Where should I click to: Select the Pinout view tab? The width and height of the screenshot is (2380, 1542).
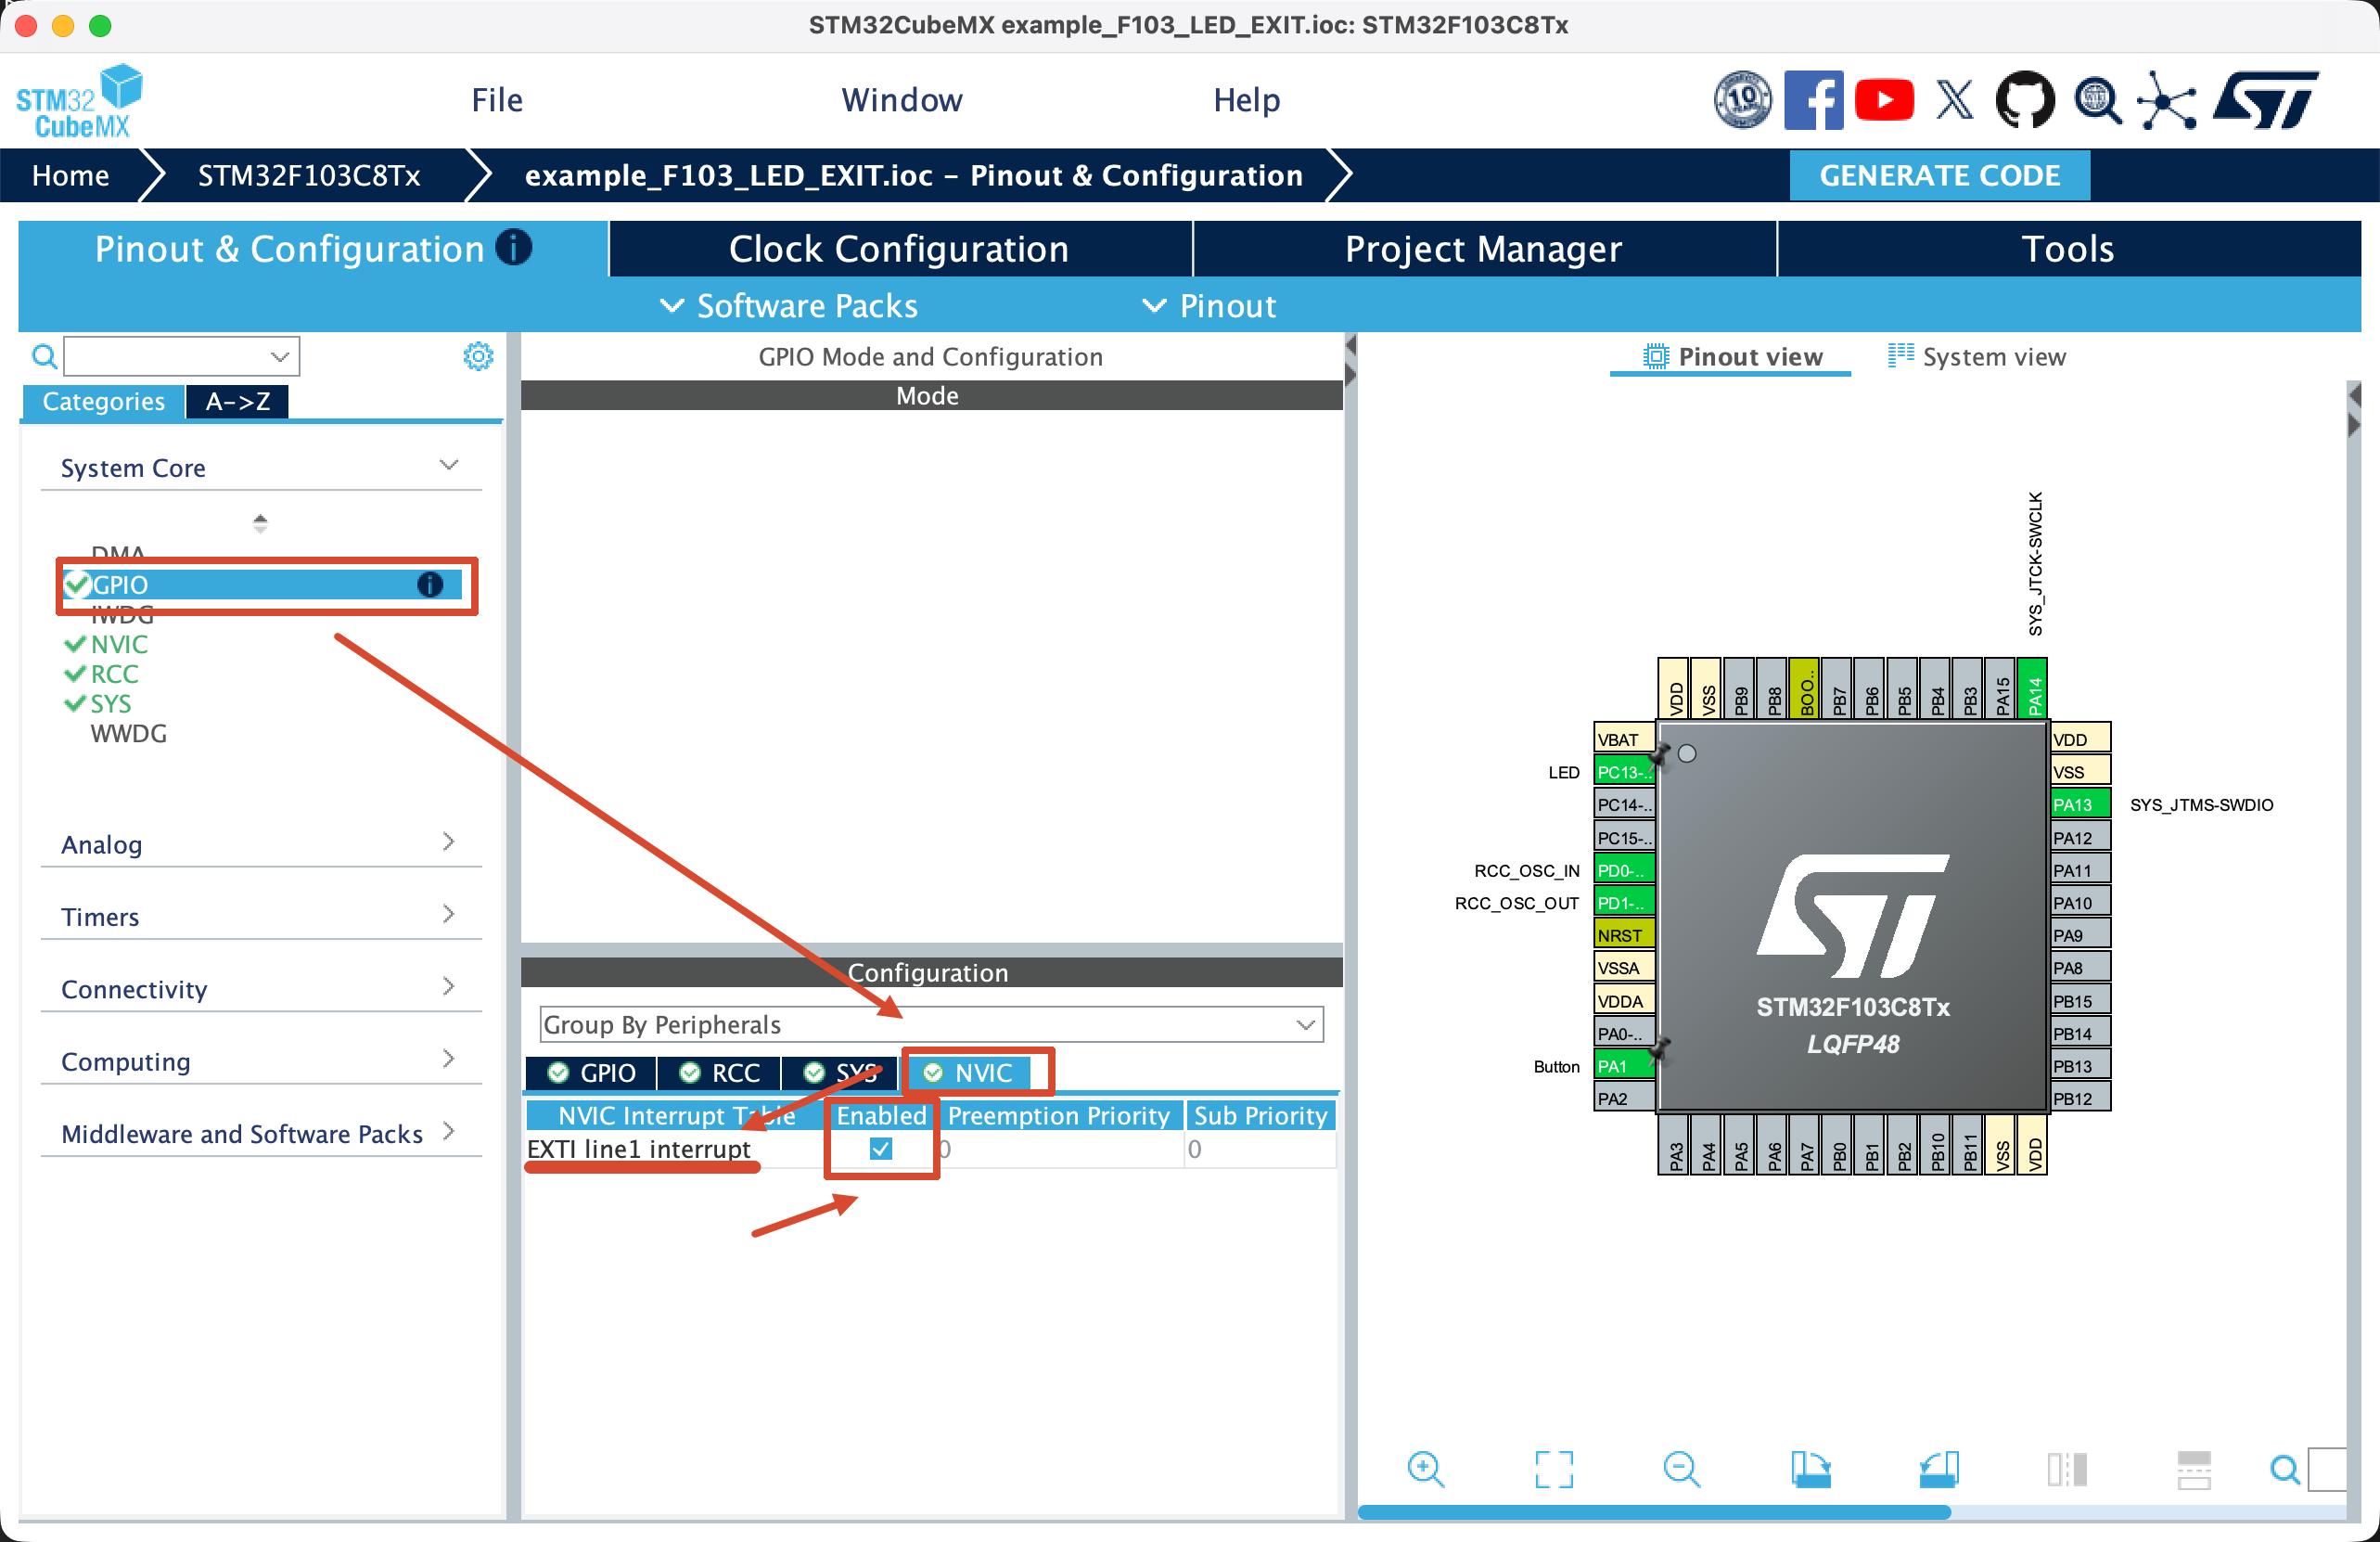tap(1733, 356)
